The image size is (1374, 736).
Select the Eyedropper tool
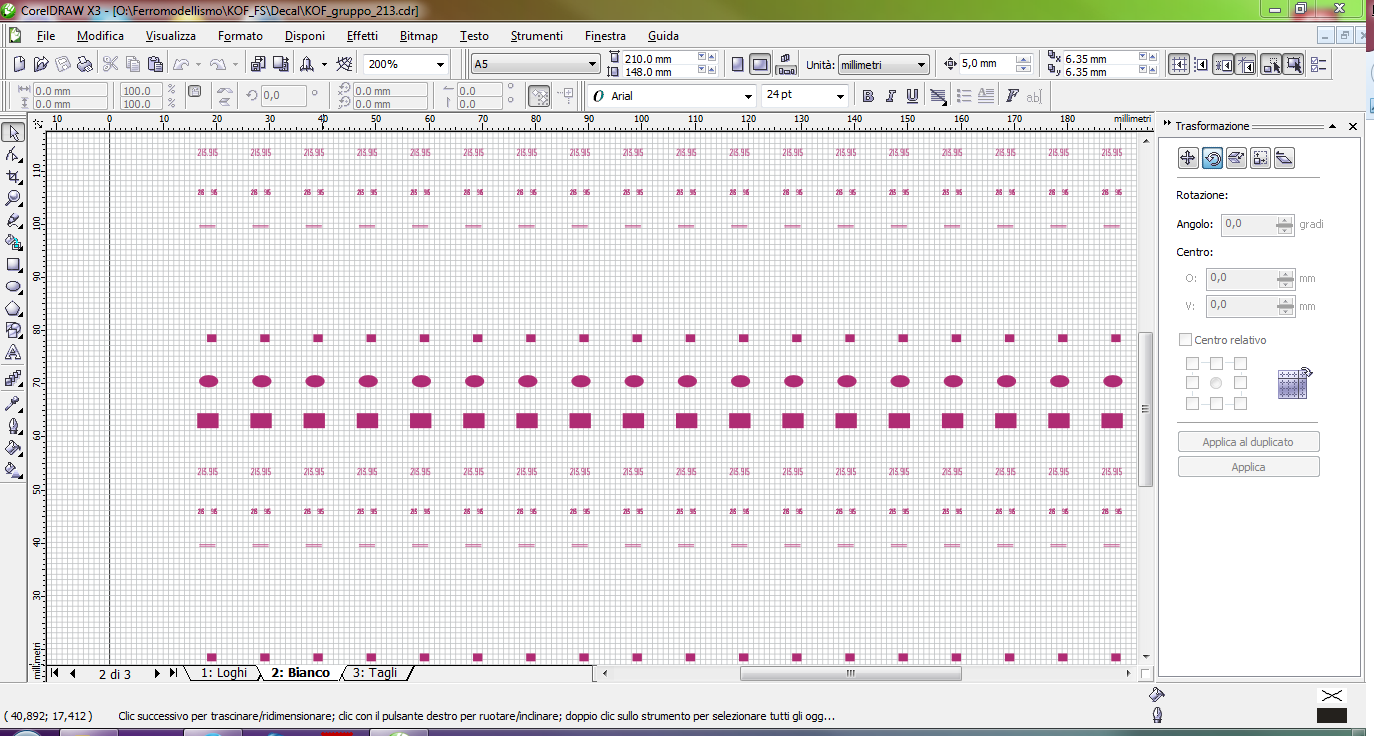13,404
